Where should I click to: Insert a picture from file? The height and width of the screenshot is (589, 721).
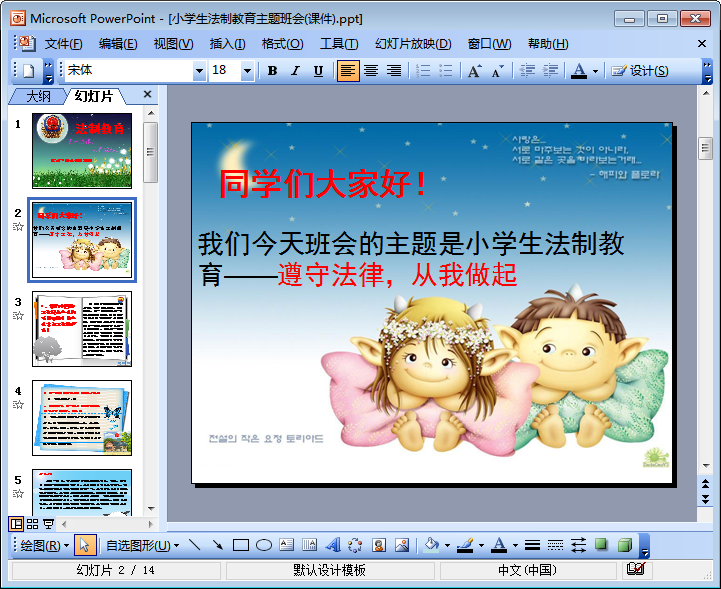click(x=402, y=545)
